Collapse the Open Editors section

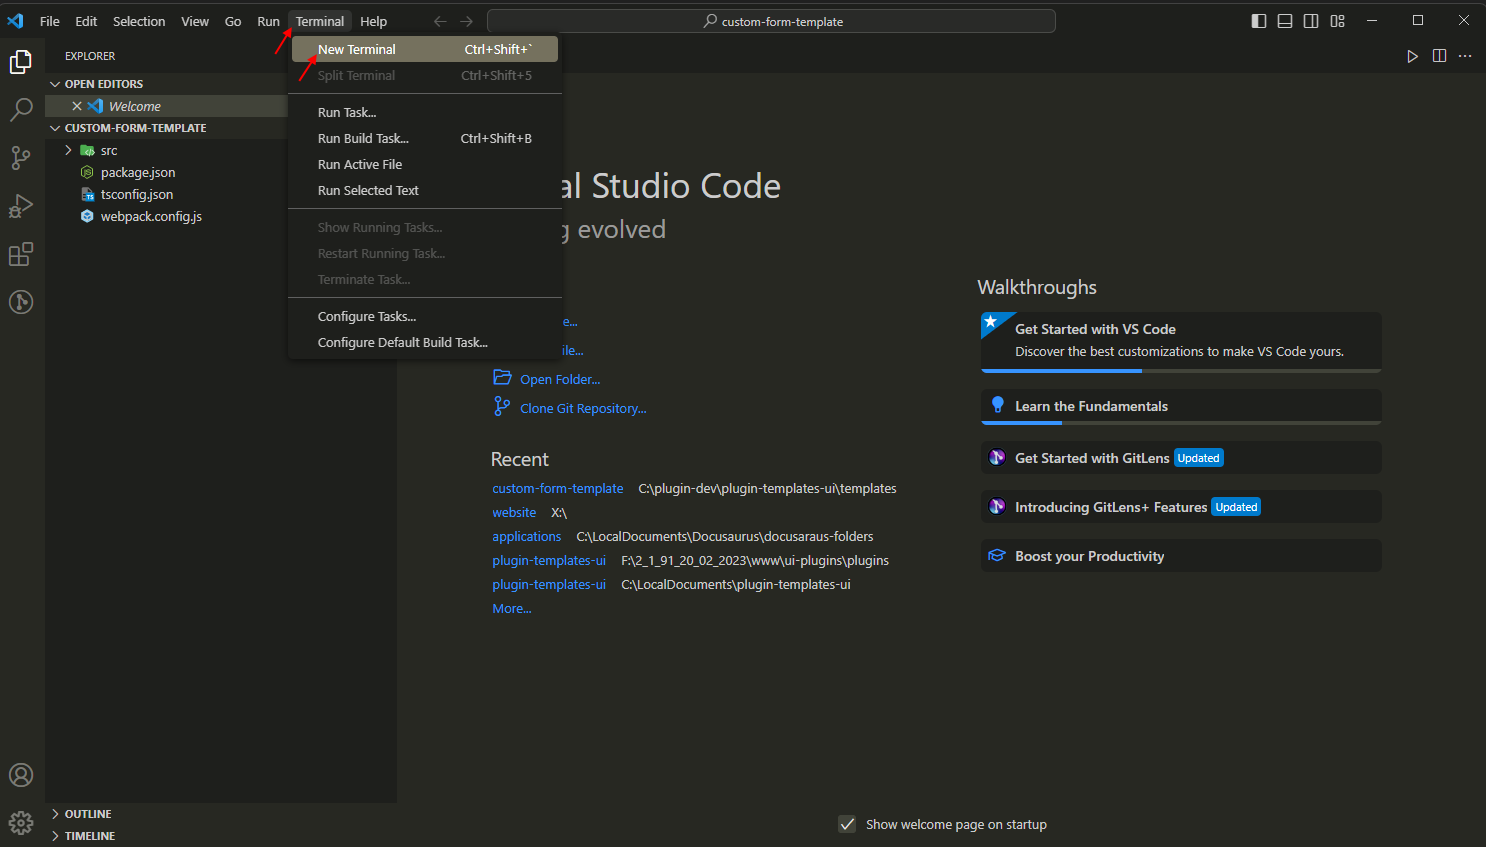55,84
